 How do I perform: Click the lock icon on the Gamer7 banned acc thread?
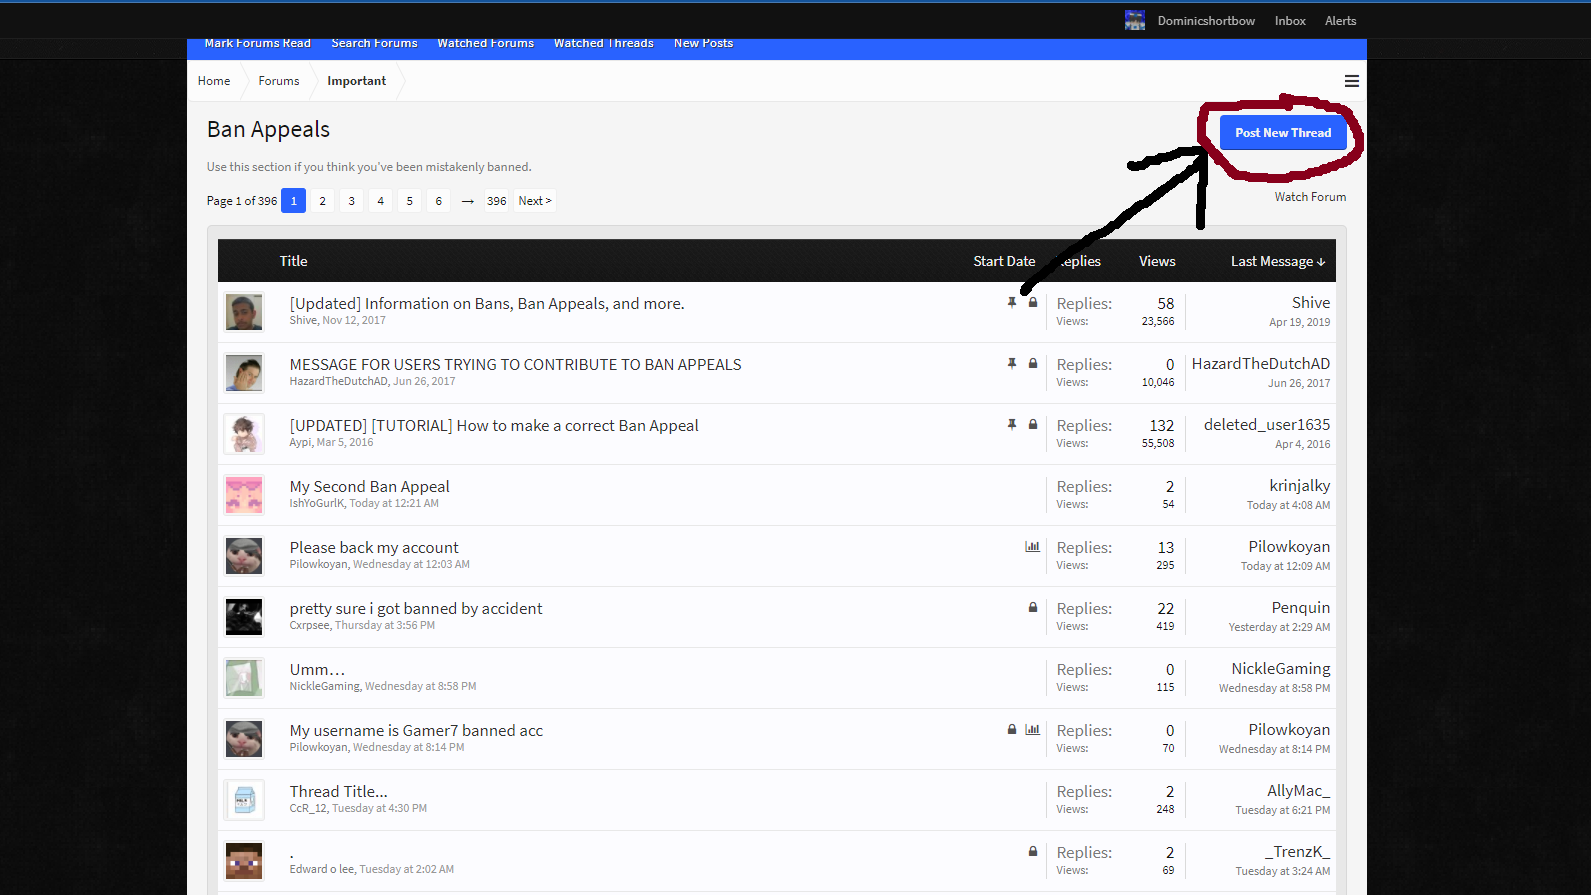(x=1012, y=730)
